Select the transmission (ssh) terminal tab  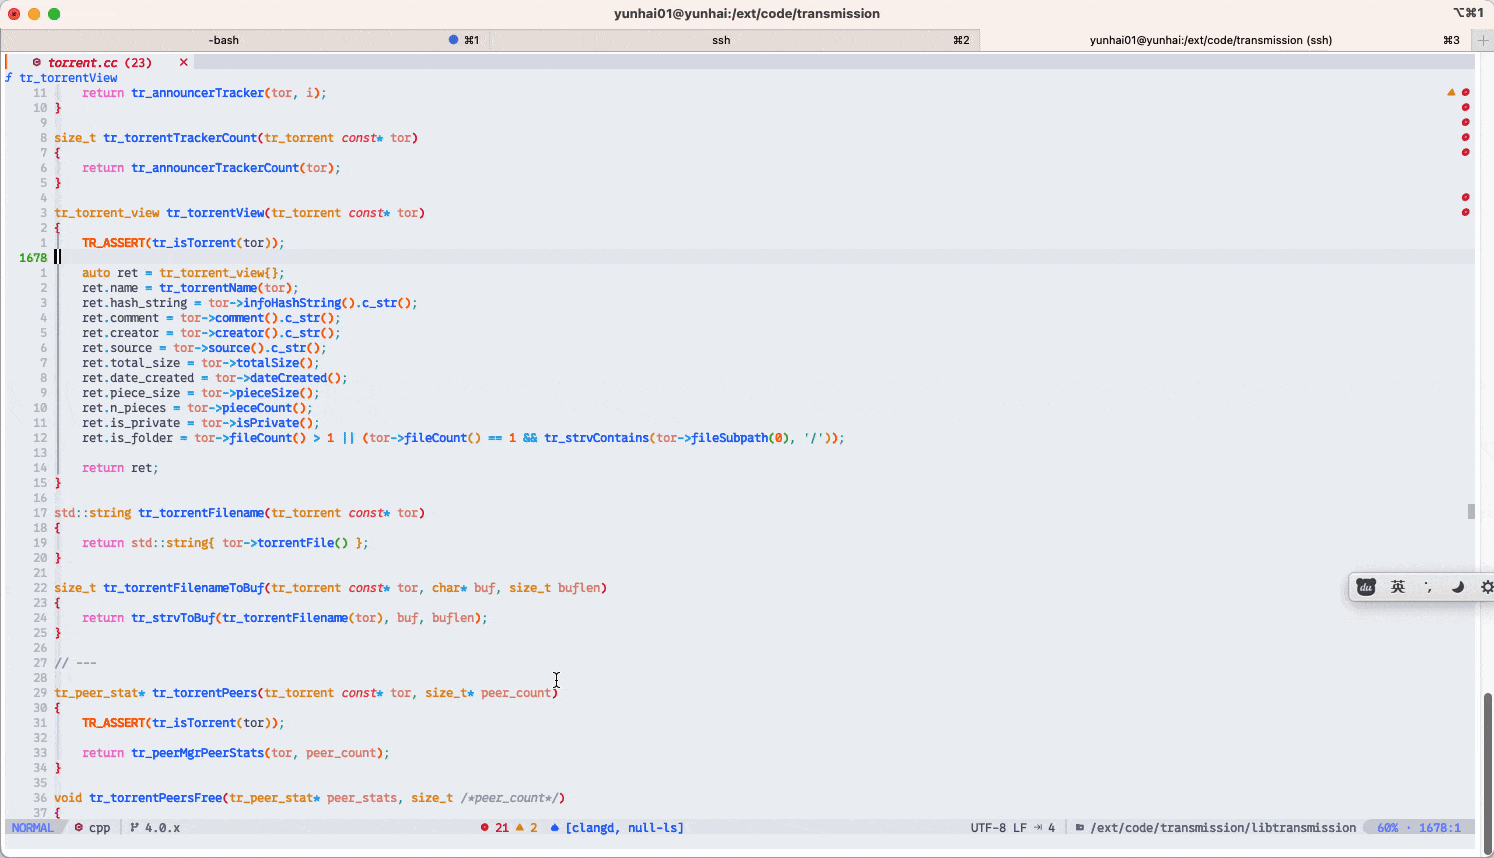point(1211,40)
